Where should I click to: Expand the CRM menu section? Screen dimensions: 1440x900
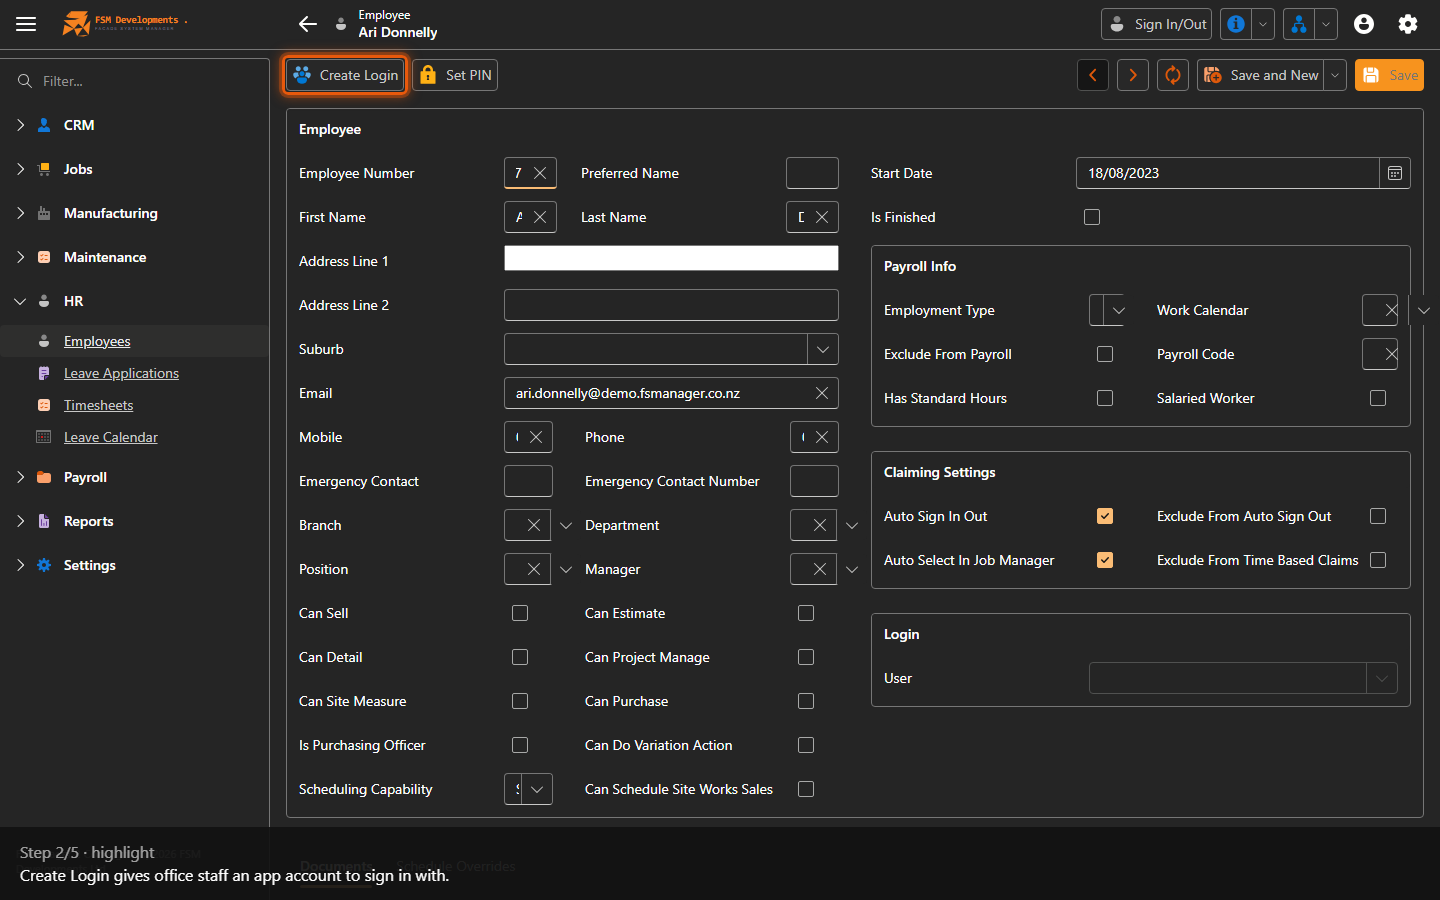[x=20, y=125]
